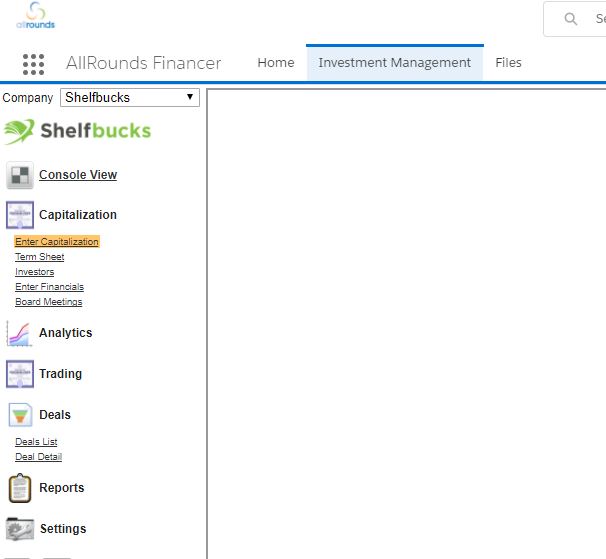
Task: Open the Term Sheet link
Action: (x=40, y=257)
